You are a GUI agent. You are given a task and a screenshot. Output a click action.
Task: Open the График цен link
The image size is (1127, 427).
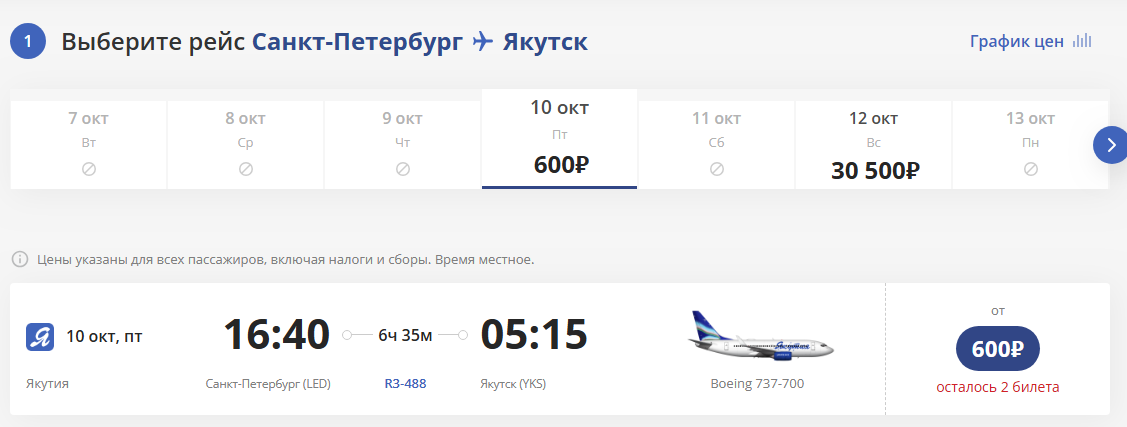coord(1016,42)
